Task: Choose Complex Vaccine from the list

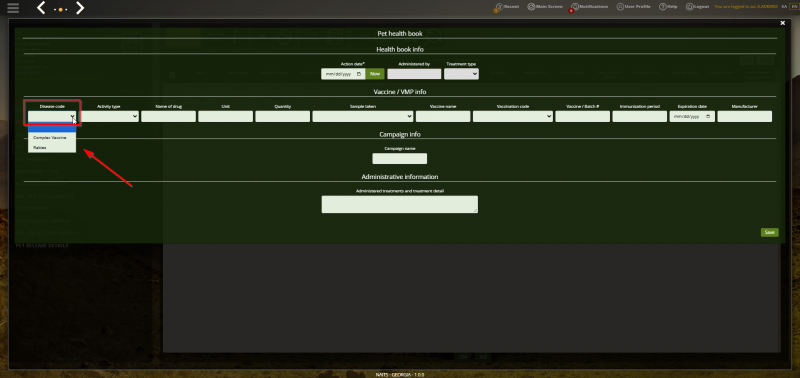Action: tap(52, 138)
